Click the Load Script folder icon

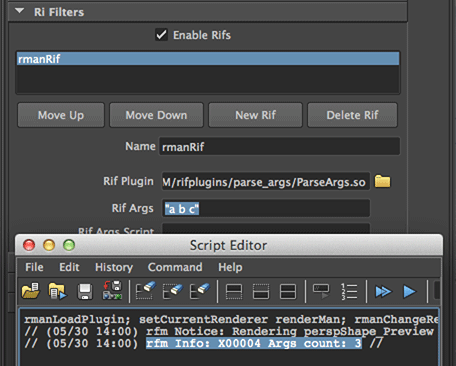point(30,291)
